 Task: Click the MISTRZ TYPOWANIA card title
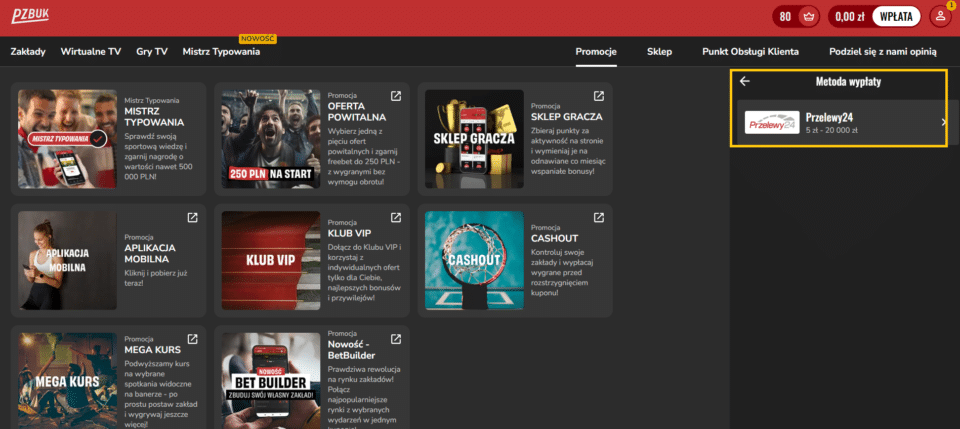(154, 117)
